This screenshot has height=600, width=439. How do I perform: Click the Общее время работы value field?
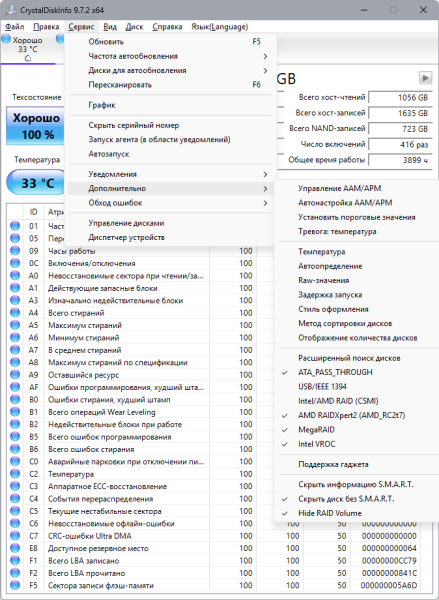coord(401,160)
